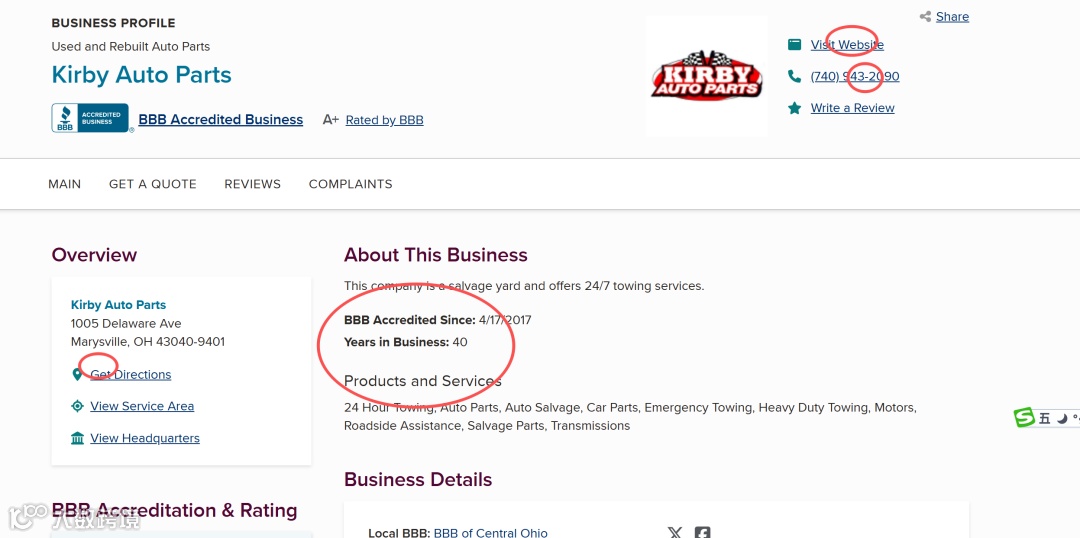Open the Visit Website link
The image size is (1080, 538).
point(847,45)
